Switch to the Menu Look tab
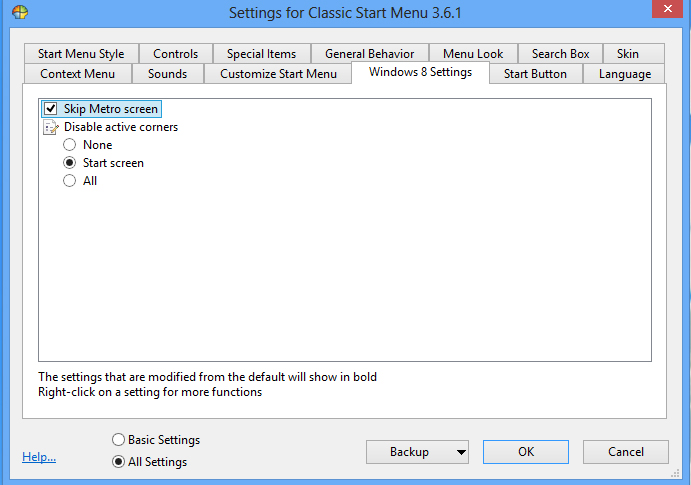The width and height of the screenshot is (691, 485). pos(473,54)
